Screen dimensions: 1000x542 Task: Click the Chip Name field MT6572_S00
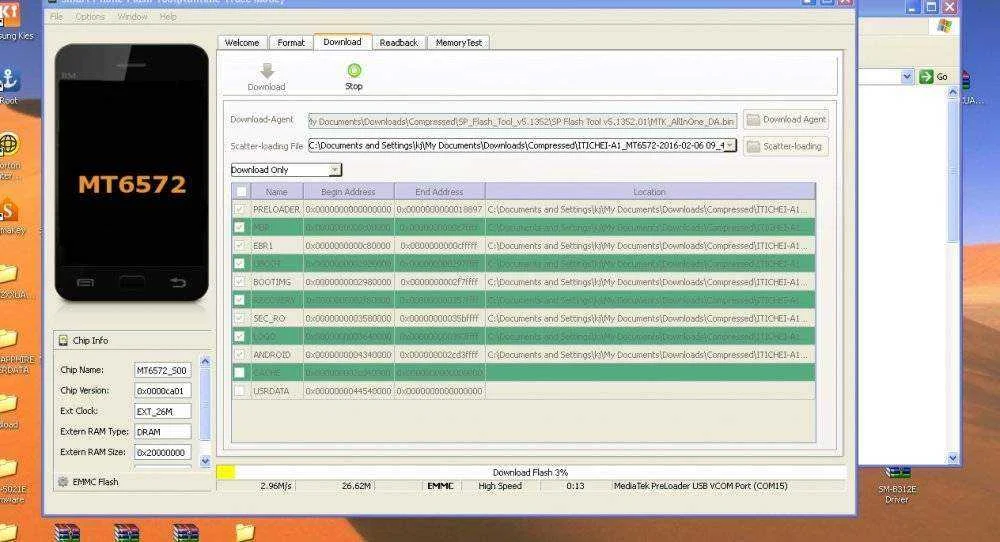point(163,370)
